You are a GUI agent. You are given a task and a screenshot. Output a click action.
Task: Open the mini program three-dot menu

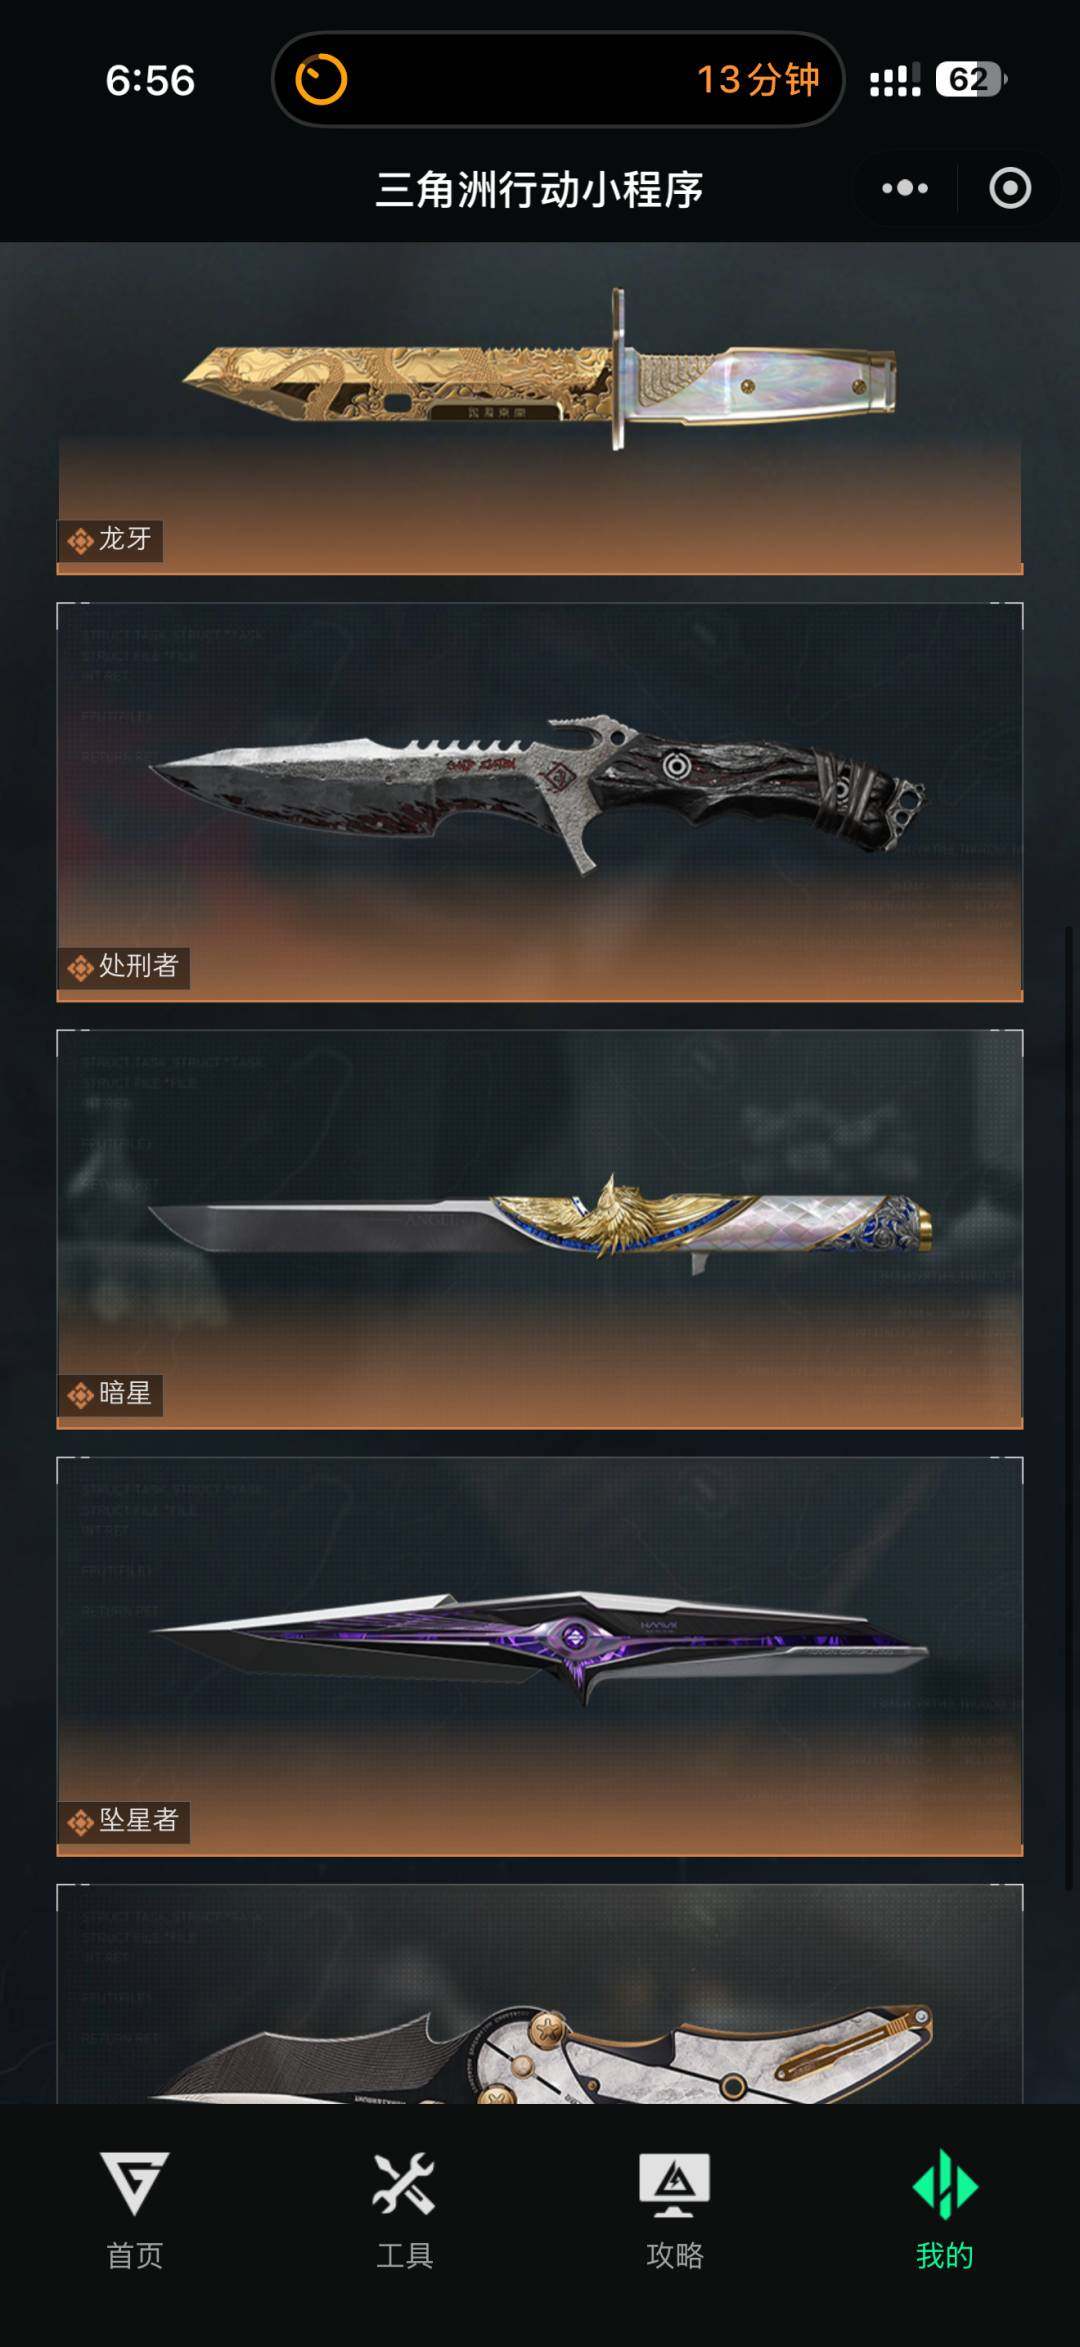click(905, 188)
